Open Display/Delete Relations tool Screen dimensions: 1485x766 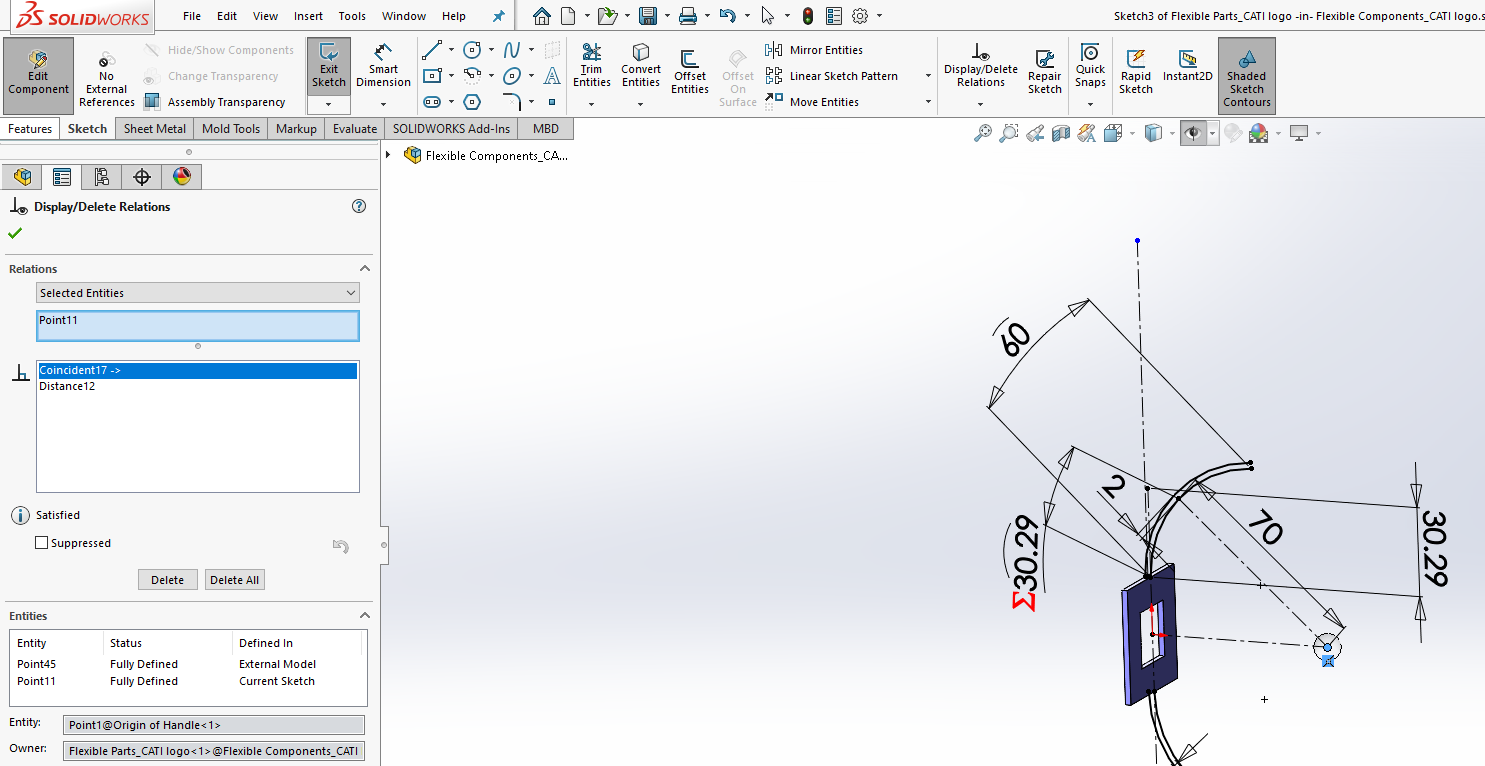click(x=980, y=66)
